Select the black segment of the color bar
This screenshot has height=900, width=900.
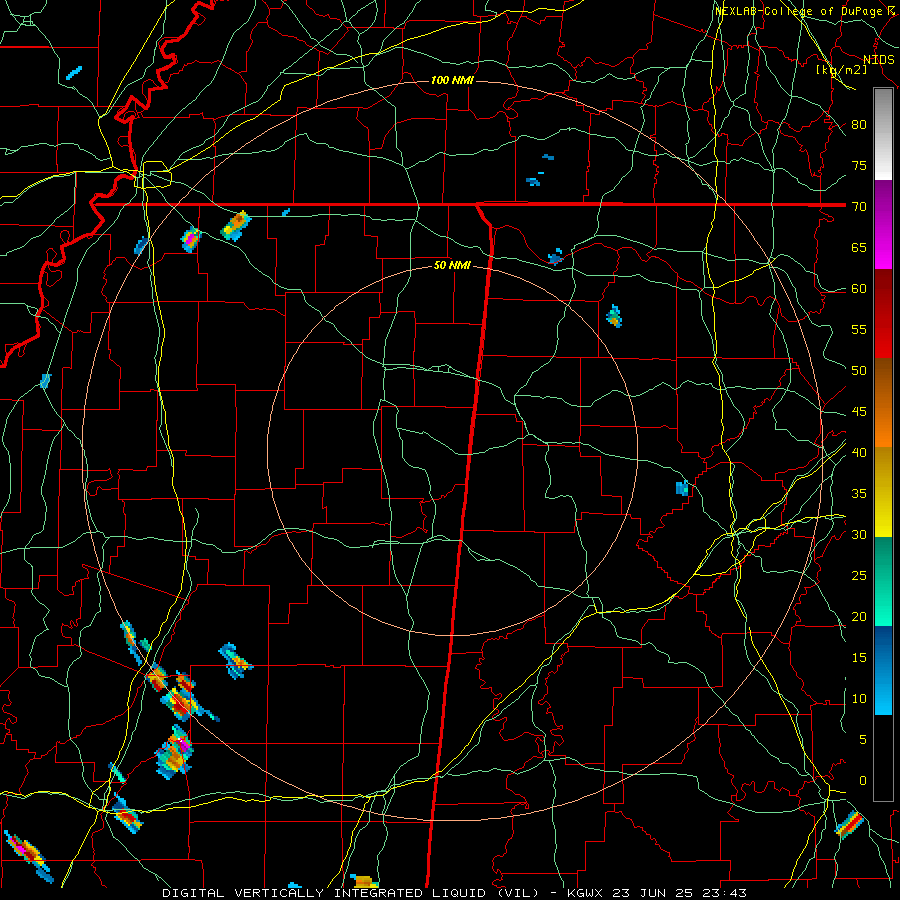pyautogui.click(x=883, y=758)
